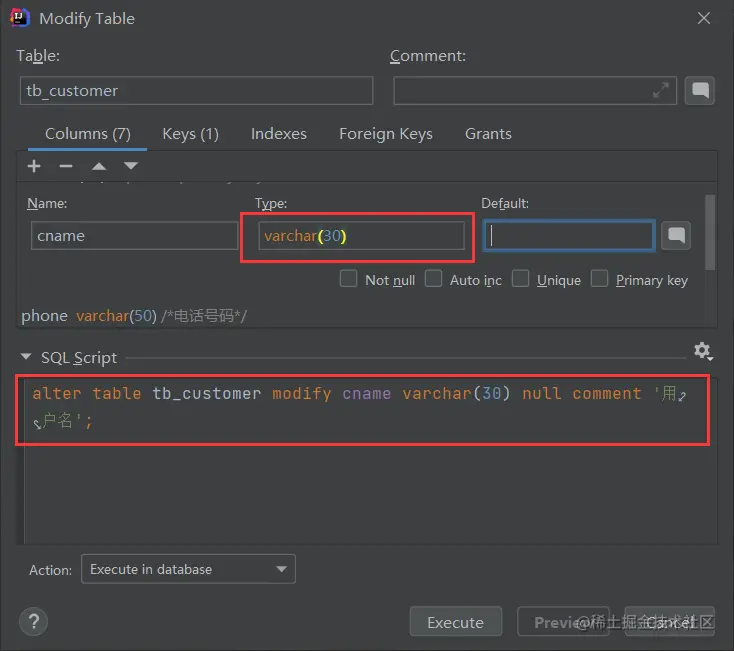Enable the Not null checkbox
The image size is (734, 651).
coord(348,278)
